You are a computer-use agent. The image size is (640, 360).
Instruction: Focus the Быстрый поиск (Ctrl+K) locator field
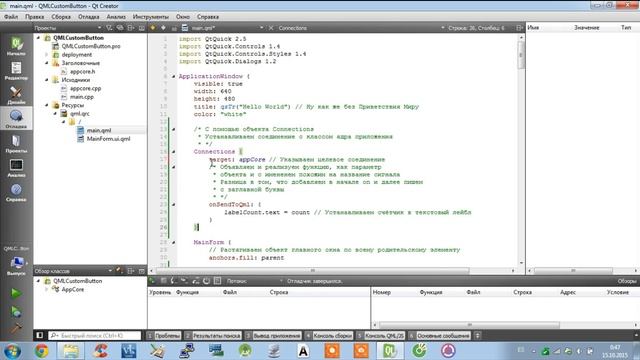pos(94,336)
